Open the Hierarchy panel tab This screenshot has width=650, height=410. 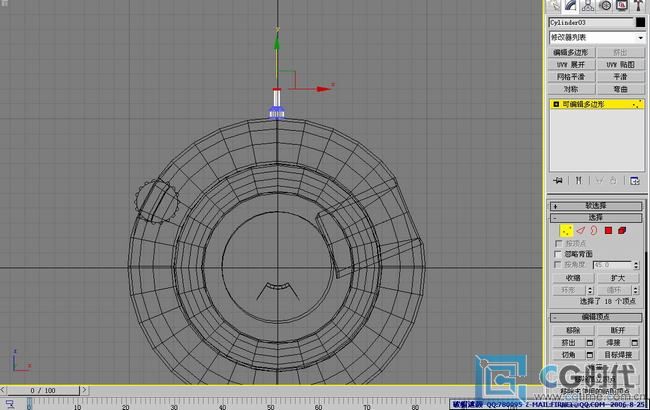(588, 5)
